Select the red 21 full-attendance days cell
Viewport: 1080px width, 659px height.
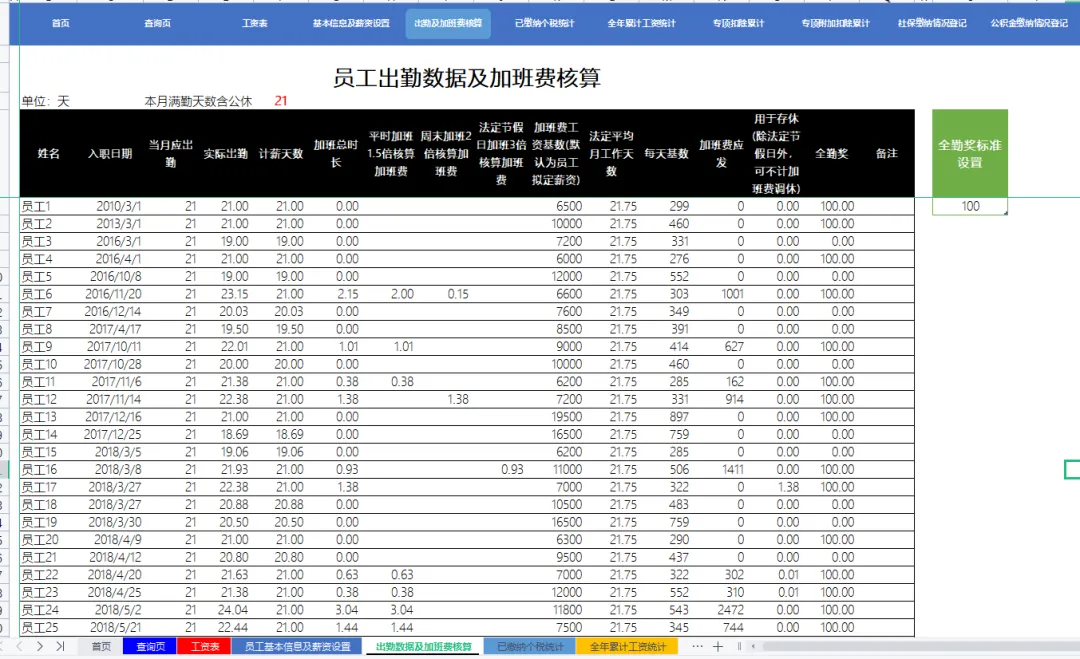click(x=280, y=101)
